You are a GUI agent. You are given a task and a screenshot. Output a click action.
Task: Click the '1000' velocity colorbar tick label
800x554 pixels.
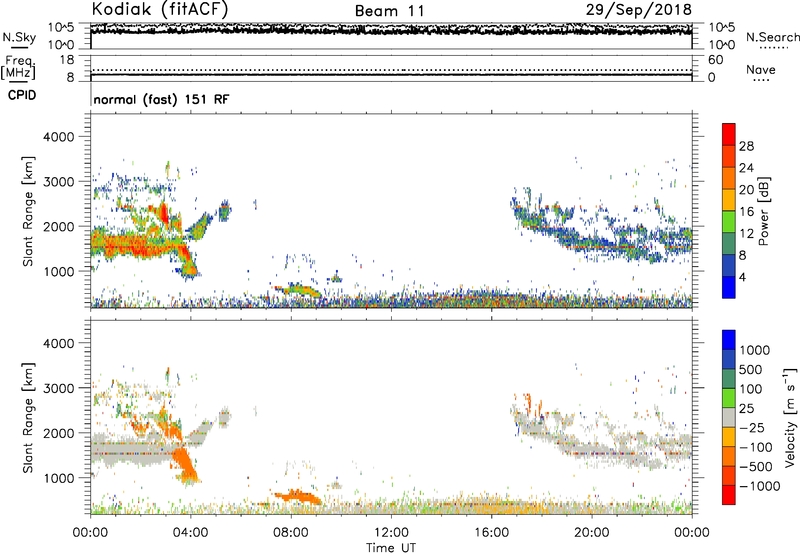pyautogui.click(x=755, y=350)
